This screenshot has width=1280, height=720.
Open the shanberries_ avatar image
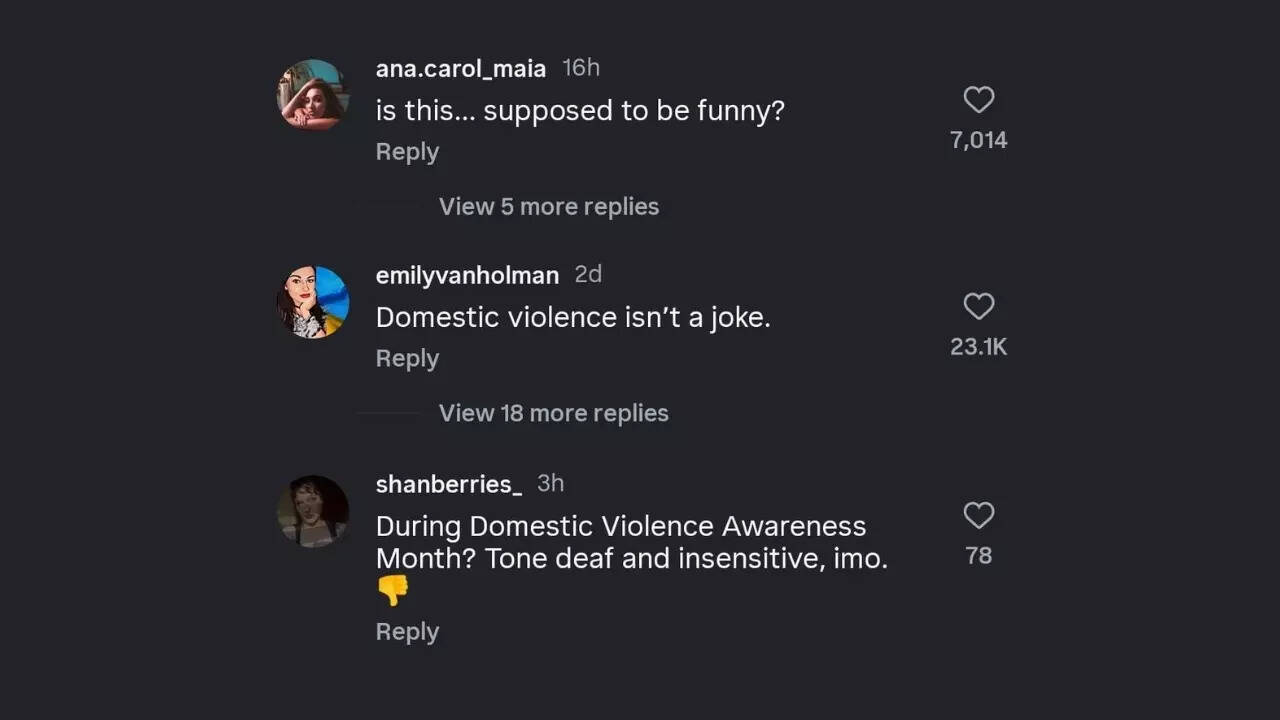point(313,511)
